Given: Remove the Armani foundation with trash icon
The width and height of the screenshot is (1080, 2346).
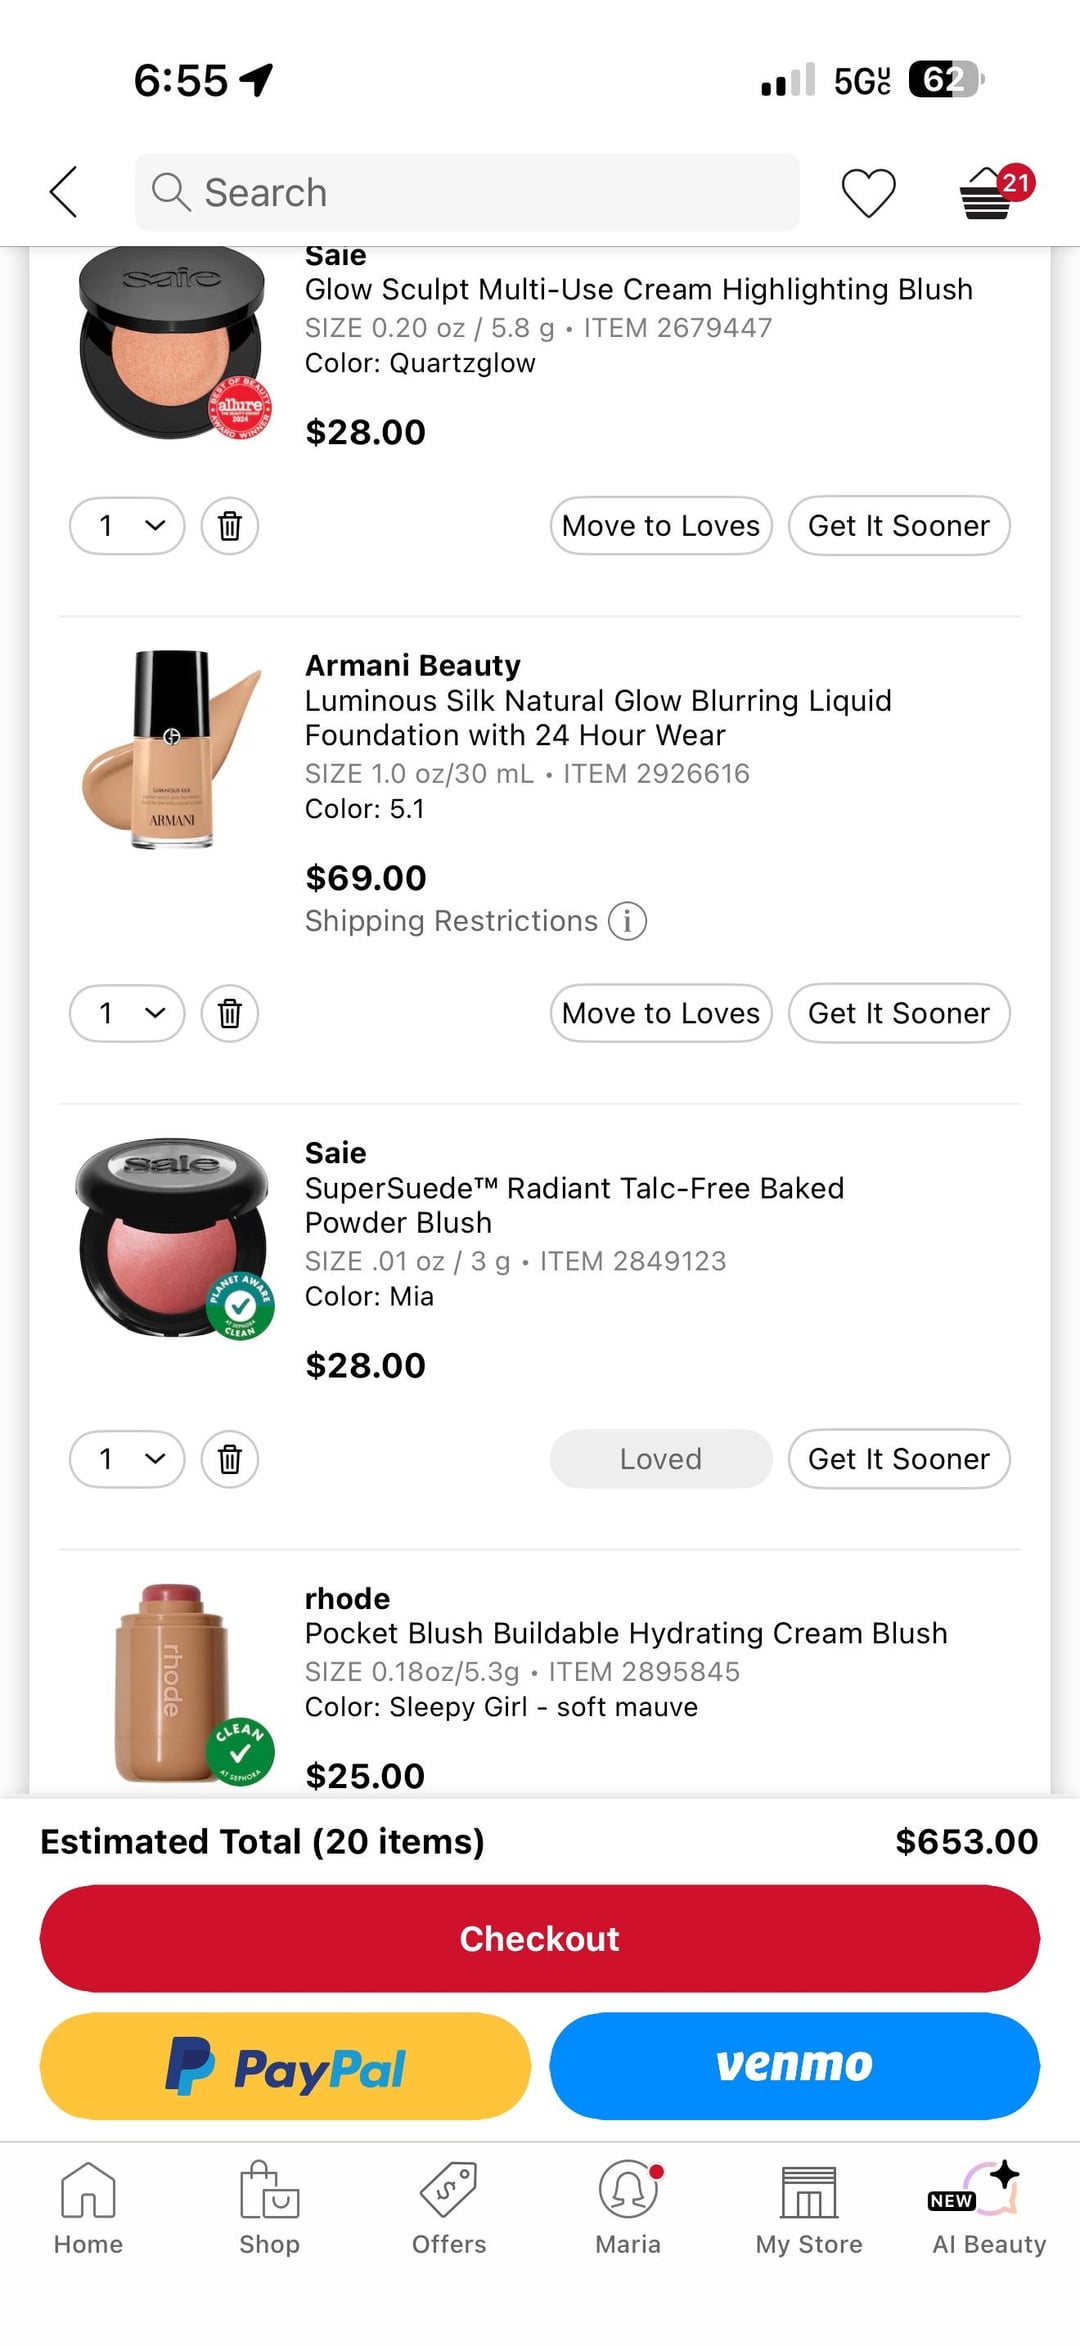Looking at the screenshot, I should 230,1013.
